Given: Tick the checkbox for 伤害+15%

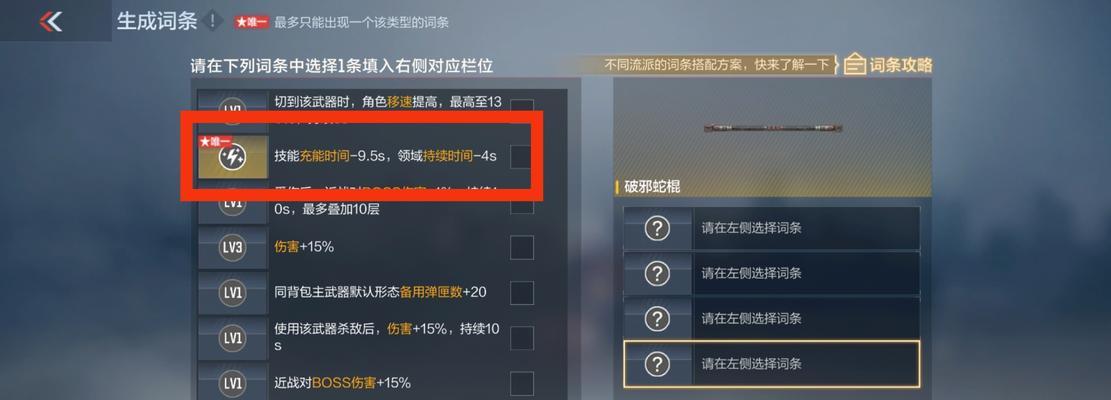Looking at the screenshot, I should click(521, 247).
